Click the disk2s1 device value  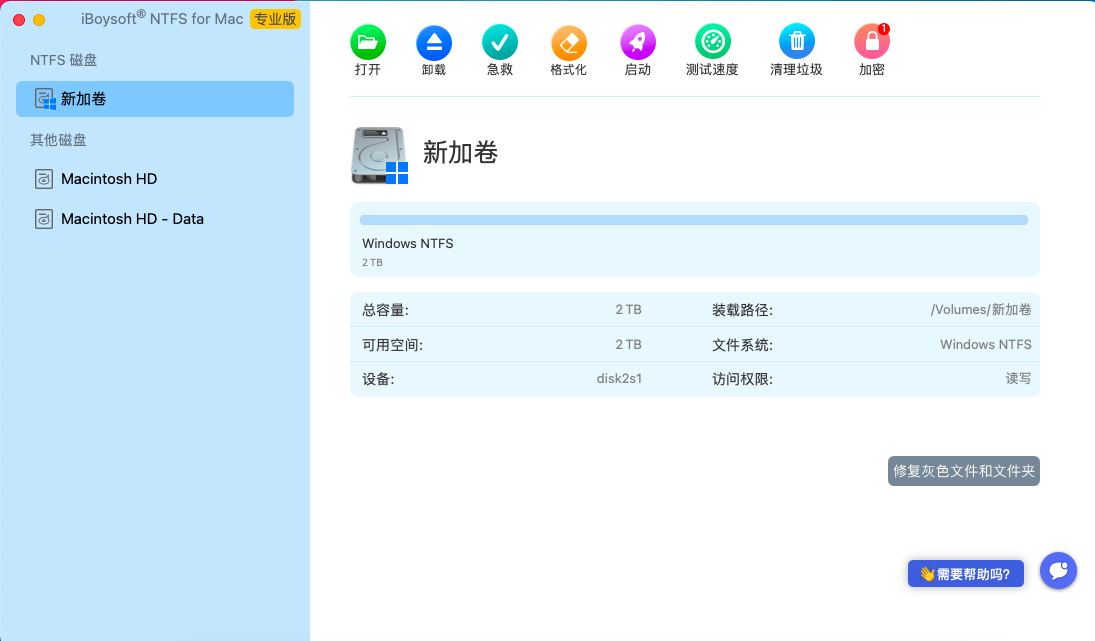(x=619, y=378)
